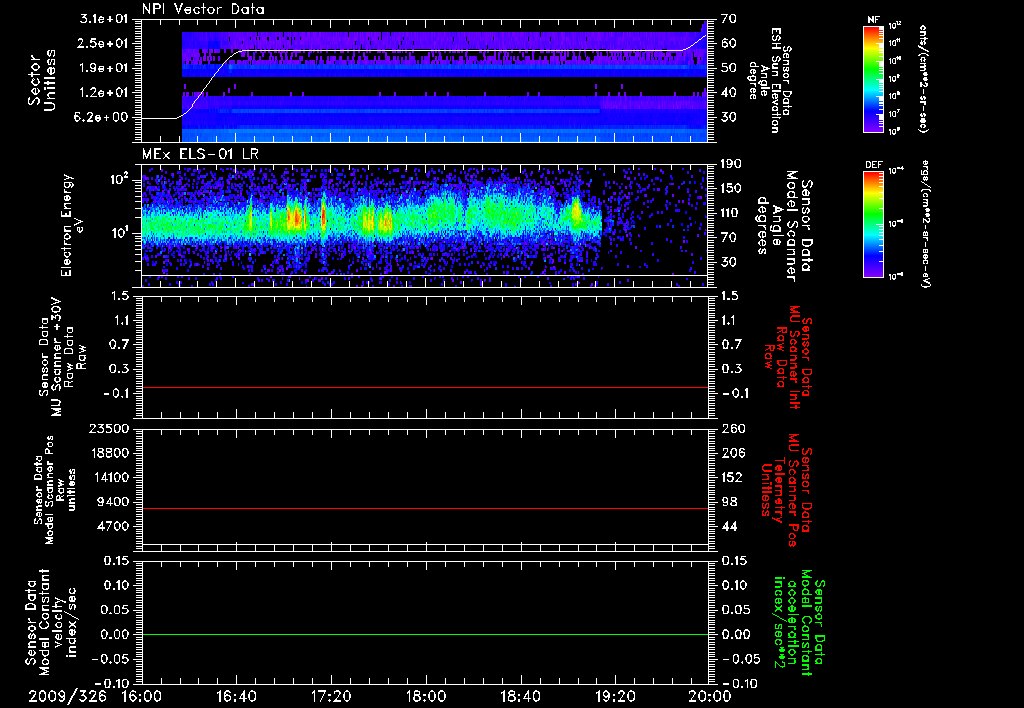Click the 1.2e+01 sector tick label
Viewport: 1024px width, 708px height.
click(x=103, y=93)
